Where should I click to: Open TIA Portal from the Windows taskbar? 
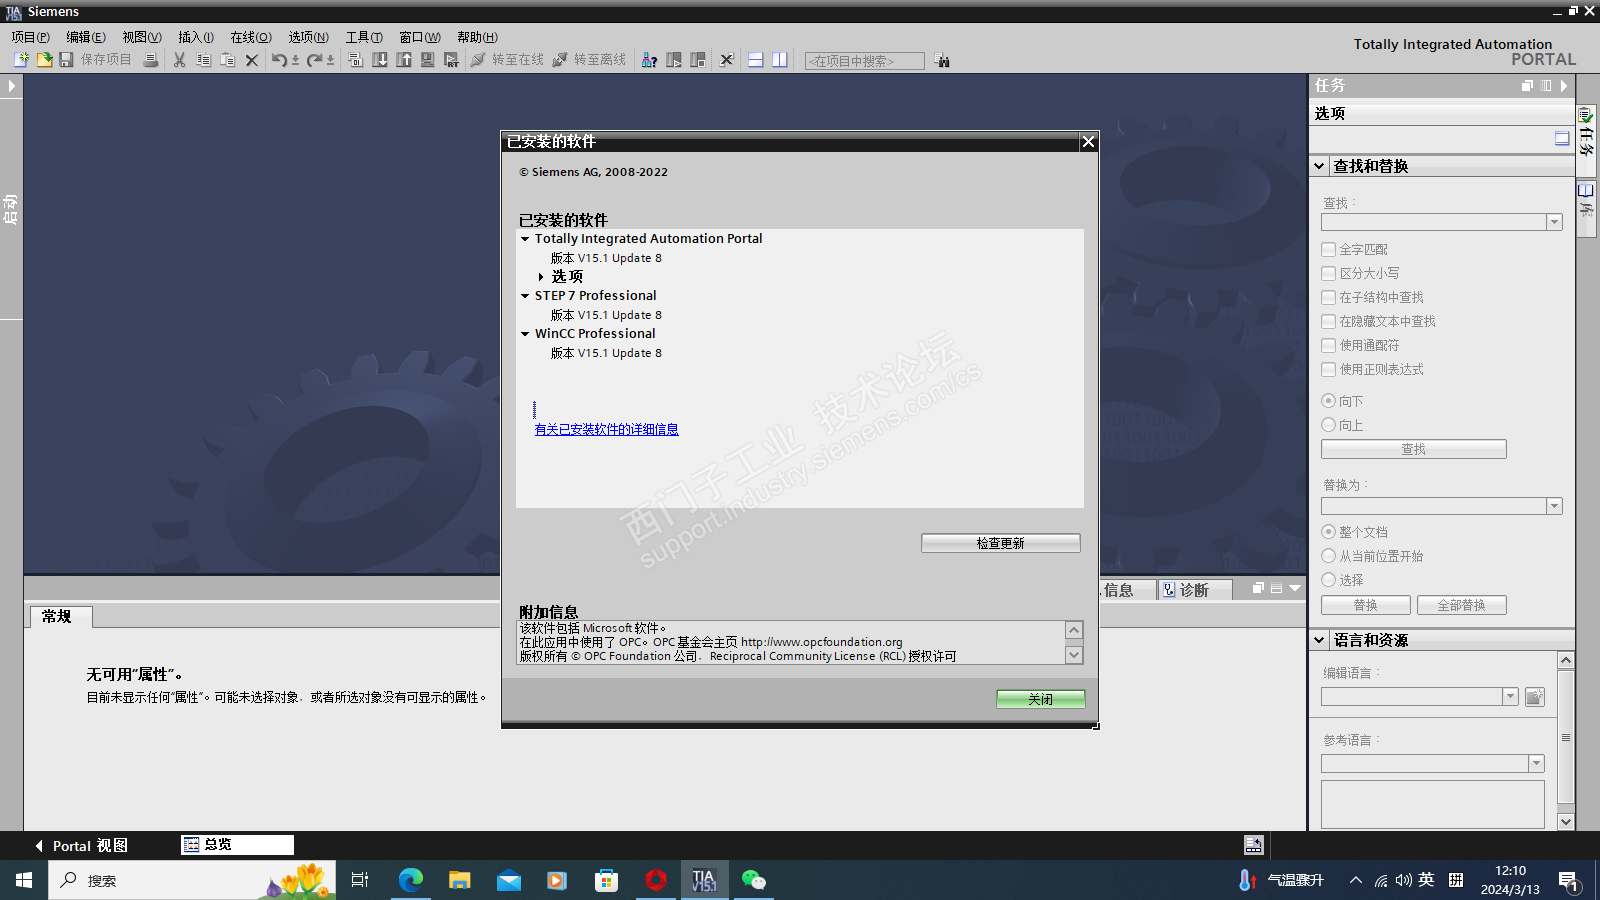tap(704, 880)
